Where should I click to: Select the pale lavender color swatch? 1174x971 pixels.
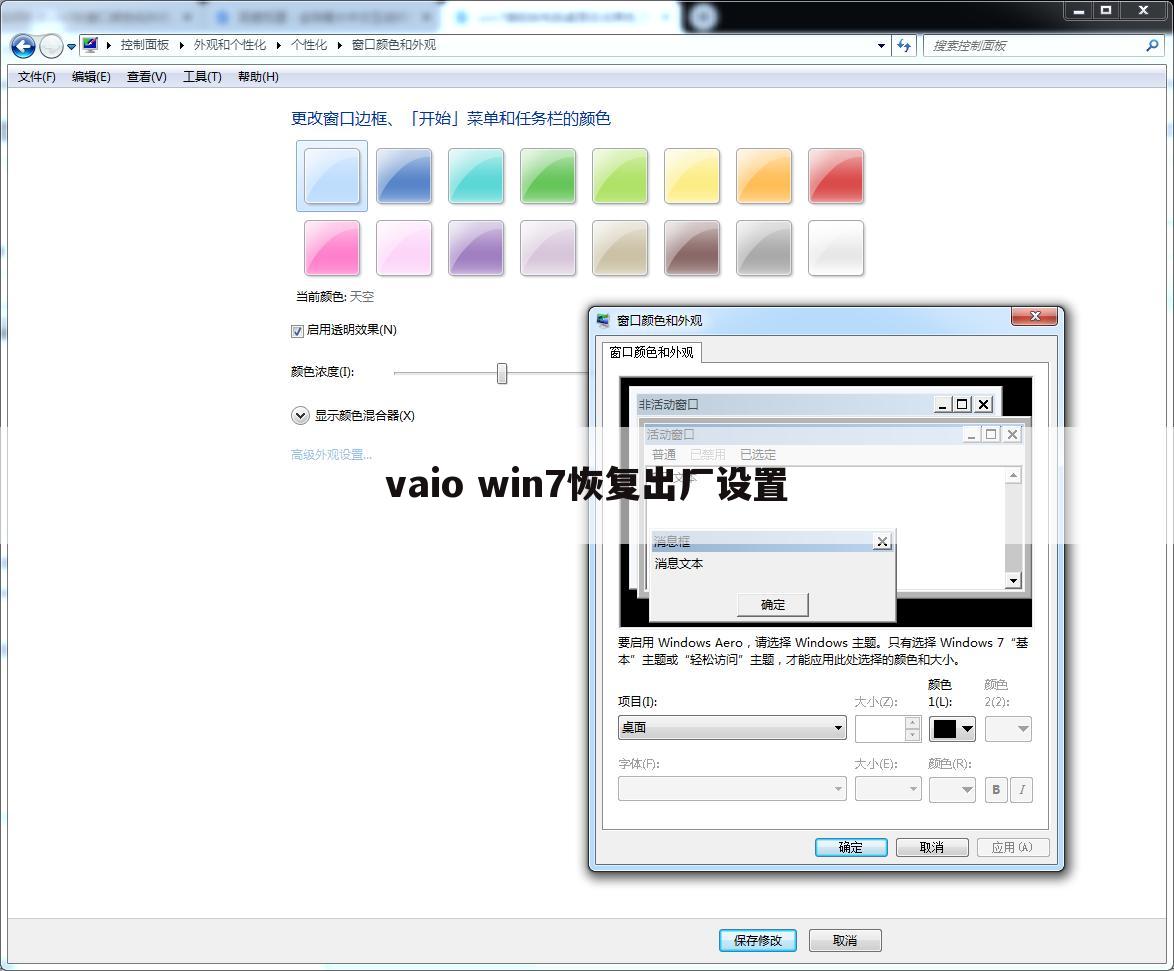(x=548, y=248)
